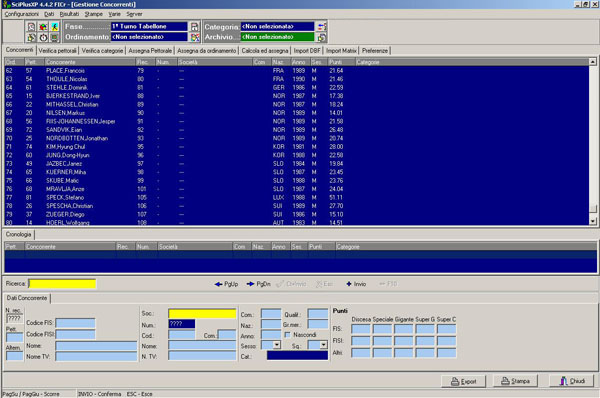Click the Stampa print button
This screenshot has height=398, width=600.
click(515, 381)
